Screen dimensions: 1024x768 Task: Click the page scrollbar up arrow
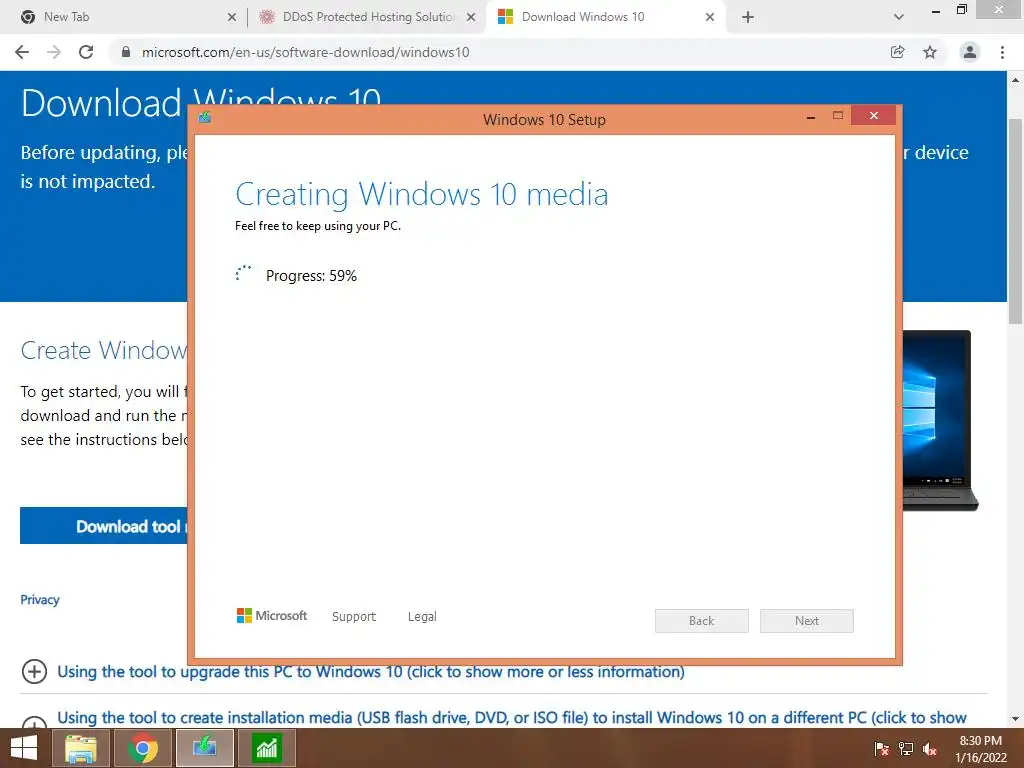[1015, 80]
